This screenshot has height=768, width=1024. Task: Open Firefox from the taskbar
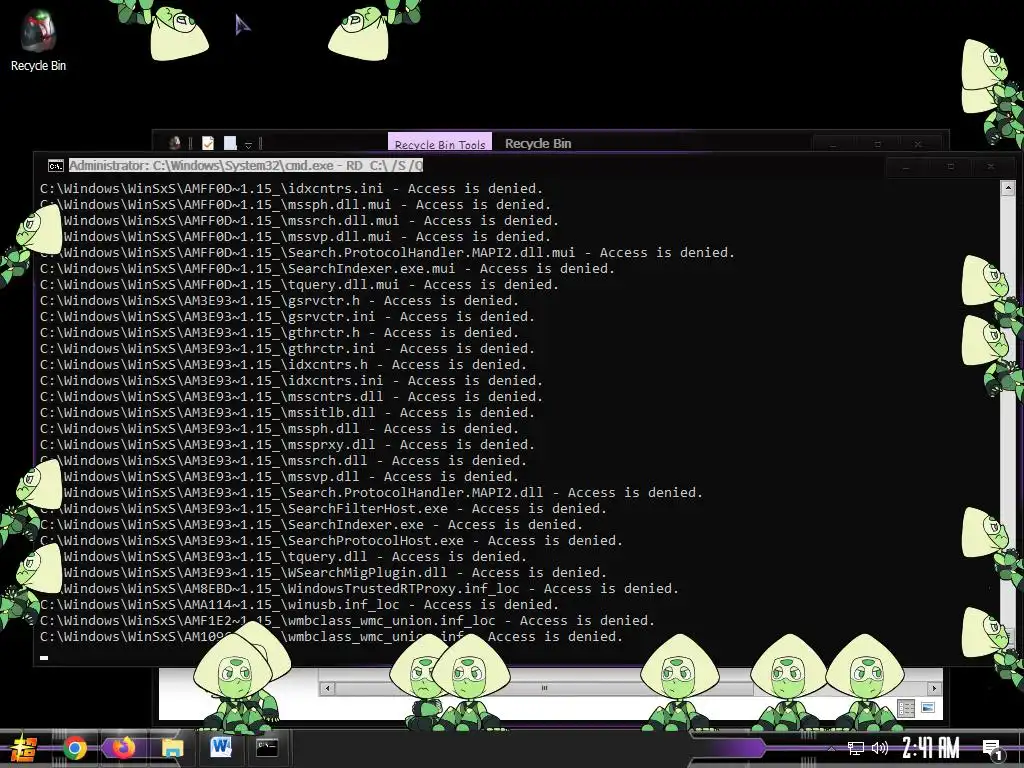point(123,748)
